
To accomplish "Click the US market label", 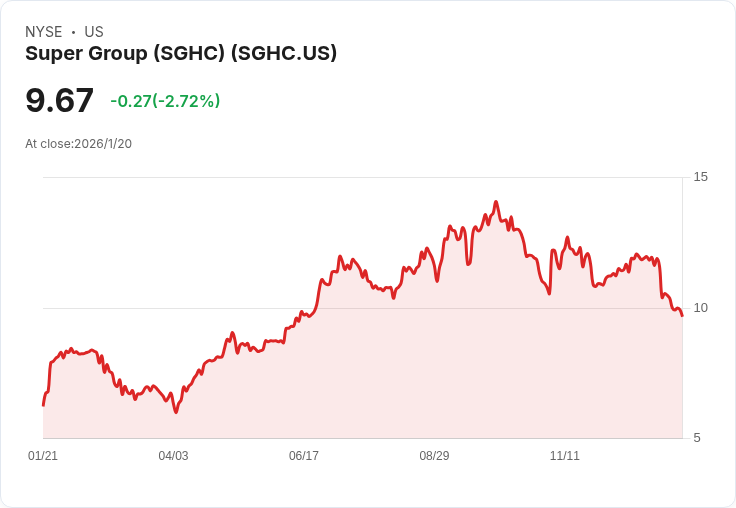I will point(94,32).
